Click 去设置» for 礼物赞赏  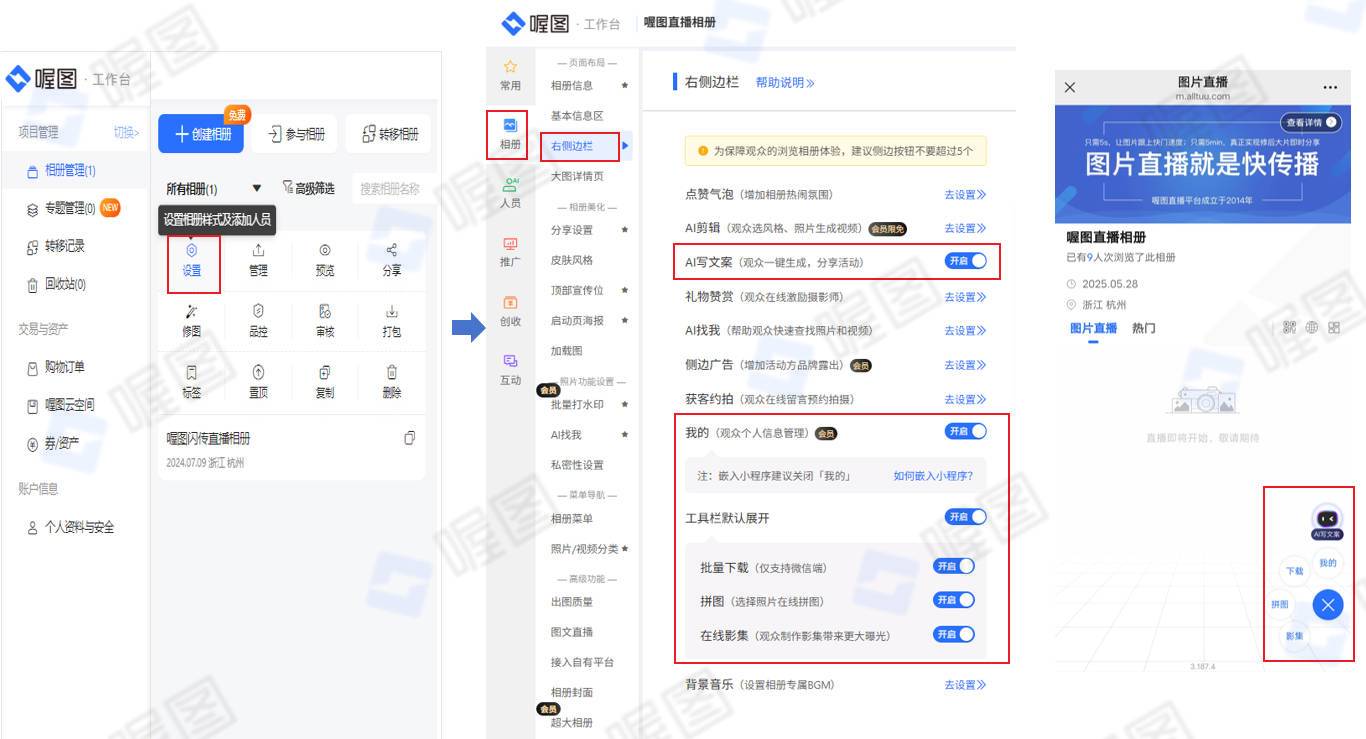point(965,297)
